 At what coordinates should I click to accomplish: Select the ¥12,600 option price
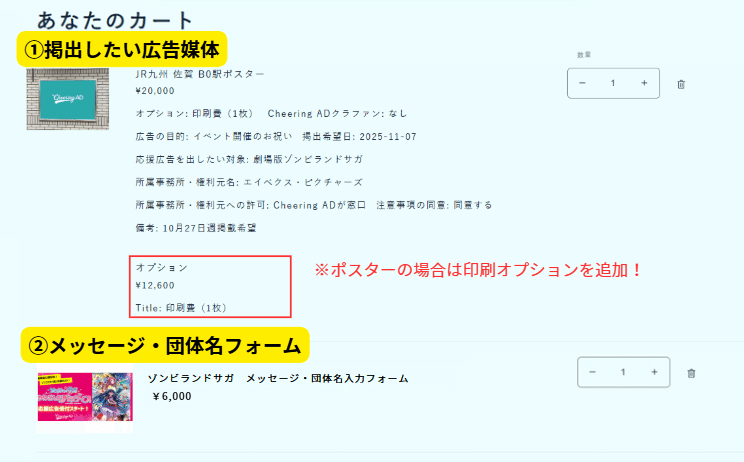[155, 285]
